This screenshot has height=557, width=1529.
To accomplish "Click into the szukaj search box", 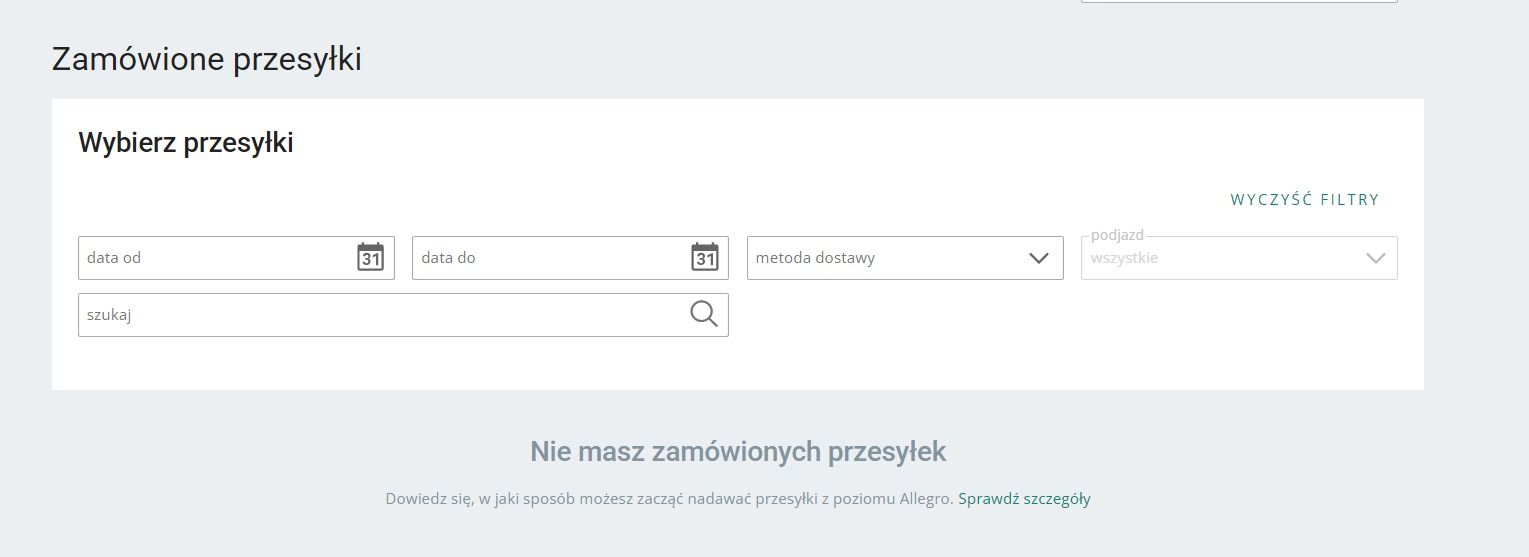I will (x=403, y=315).
